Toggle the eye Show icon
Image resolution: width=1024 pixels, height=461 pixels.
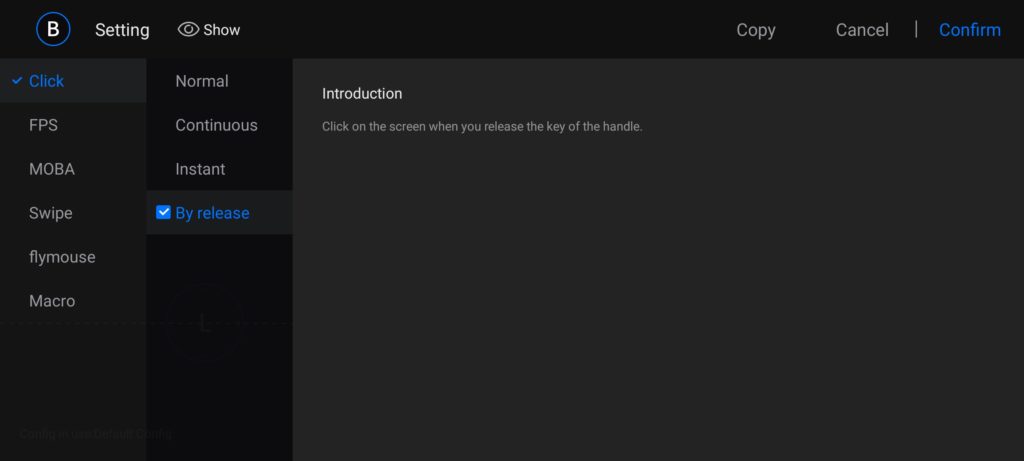pos(189,30)
